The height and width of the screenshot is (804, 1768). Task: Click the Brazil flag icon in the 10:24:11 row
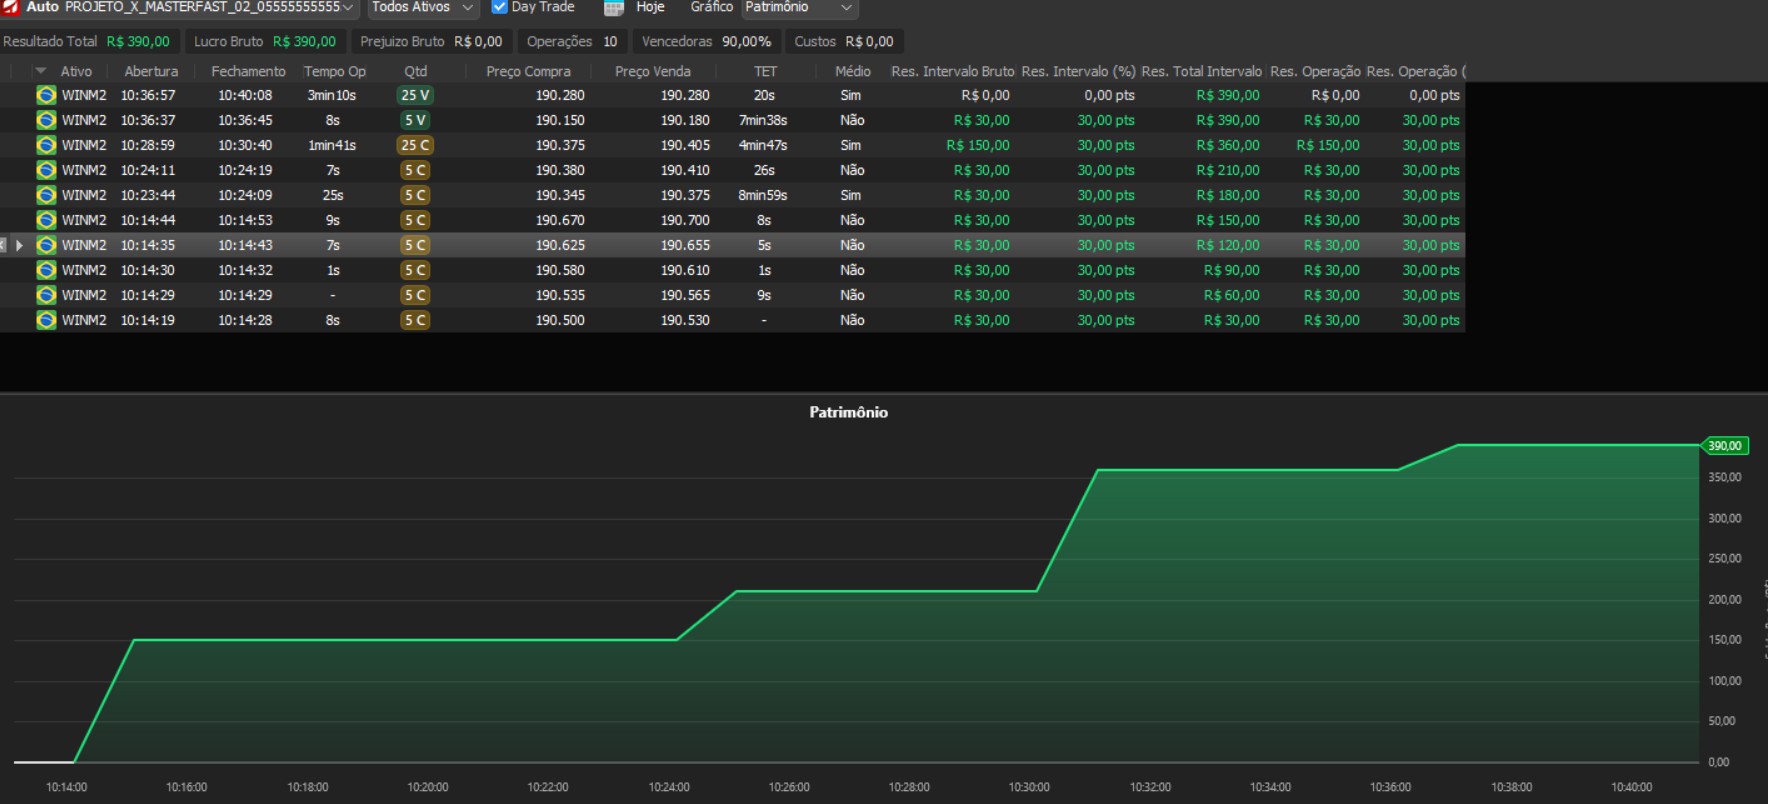46,170
